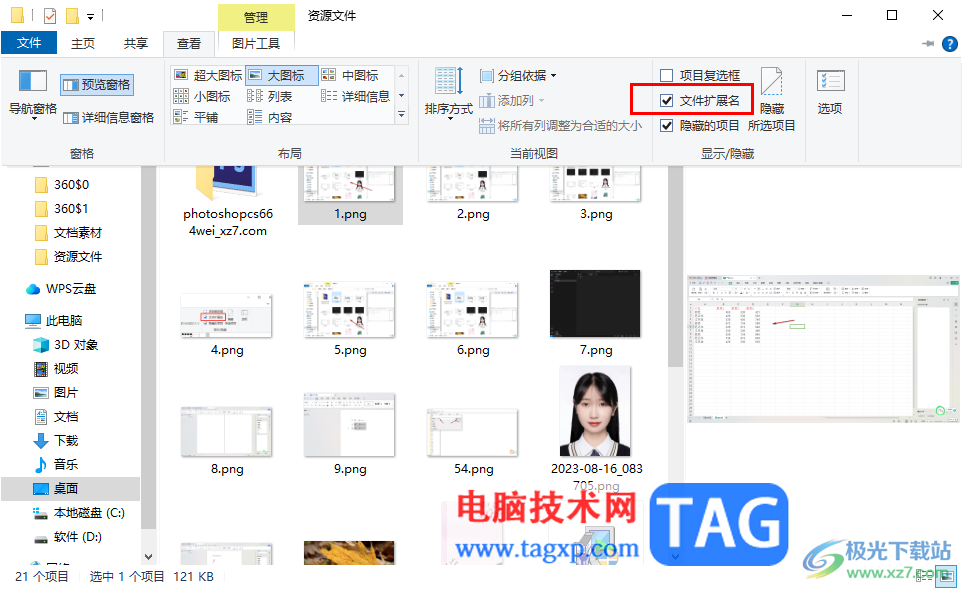Enable the Item check boxes option
Viewport: 962px width, 589px height.
click(x=666, y=75)
